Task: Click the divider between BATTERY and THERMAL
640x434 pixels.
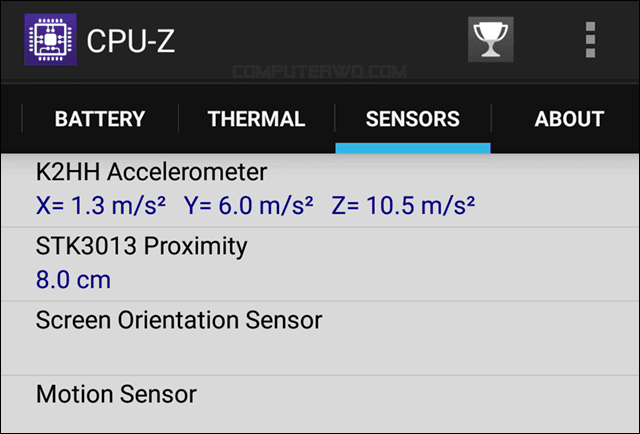Action: (x=178, y=118)
